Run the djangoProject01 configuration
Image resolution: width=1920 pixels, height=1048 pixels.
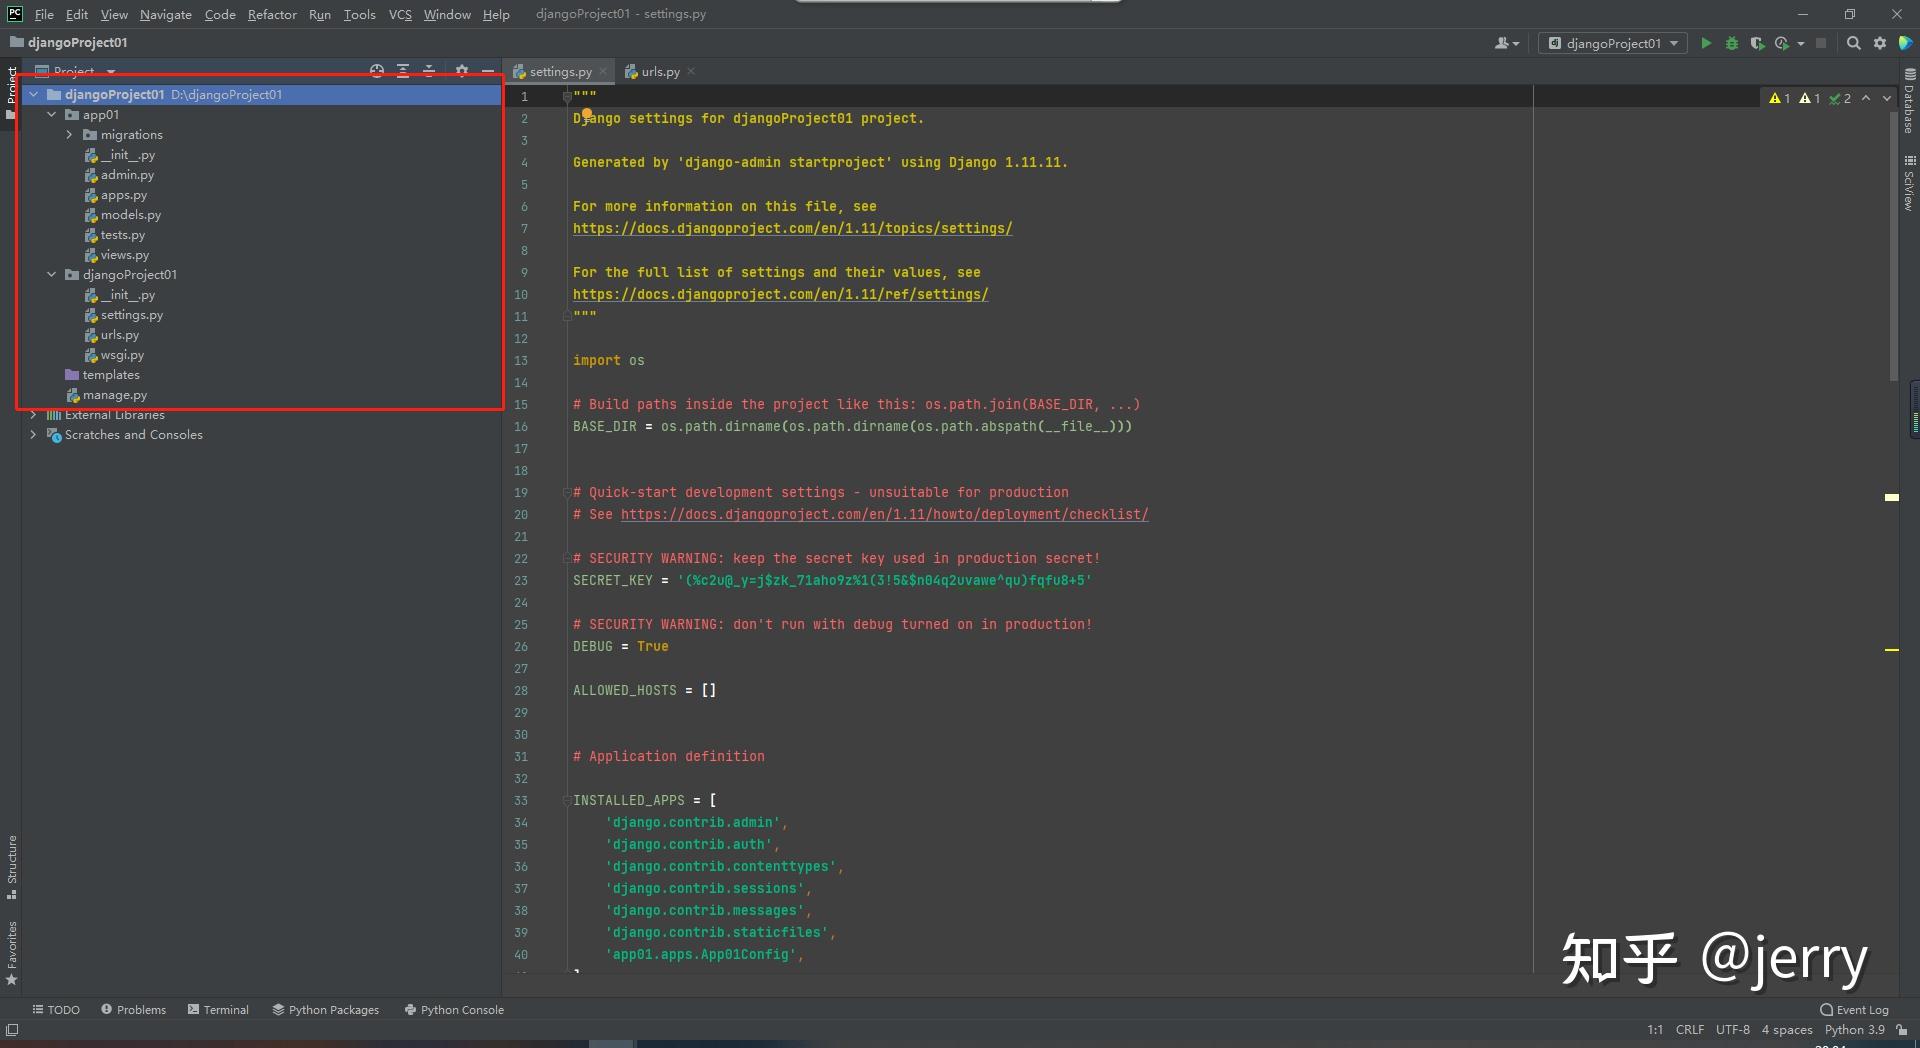1706,43
